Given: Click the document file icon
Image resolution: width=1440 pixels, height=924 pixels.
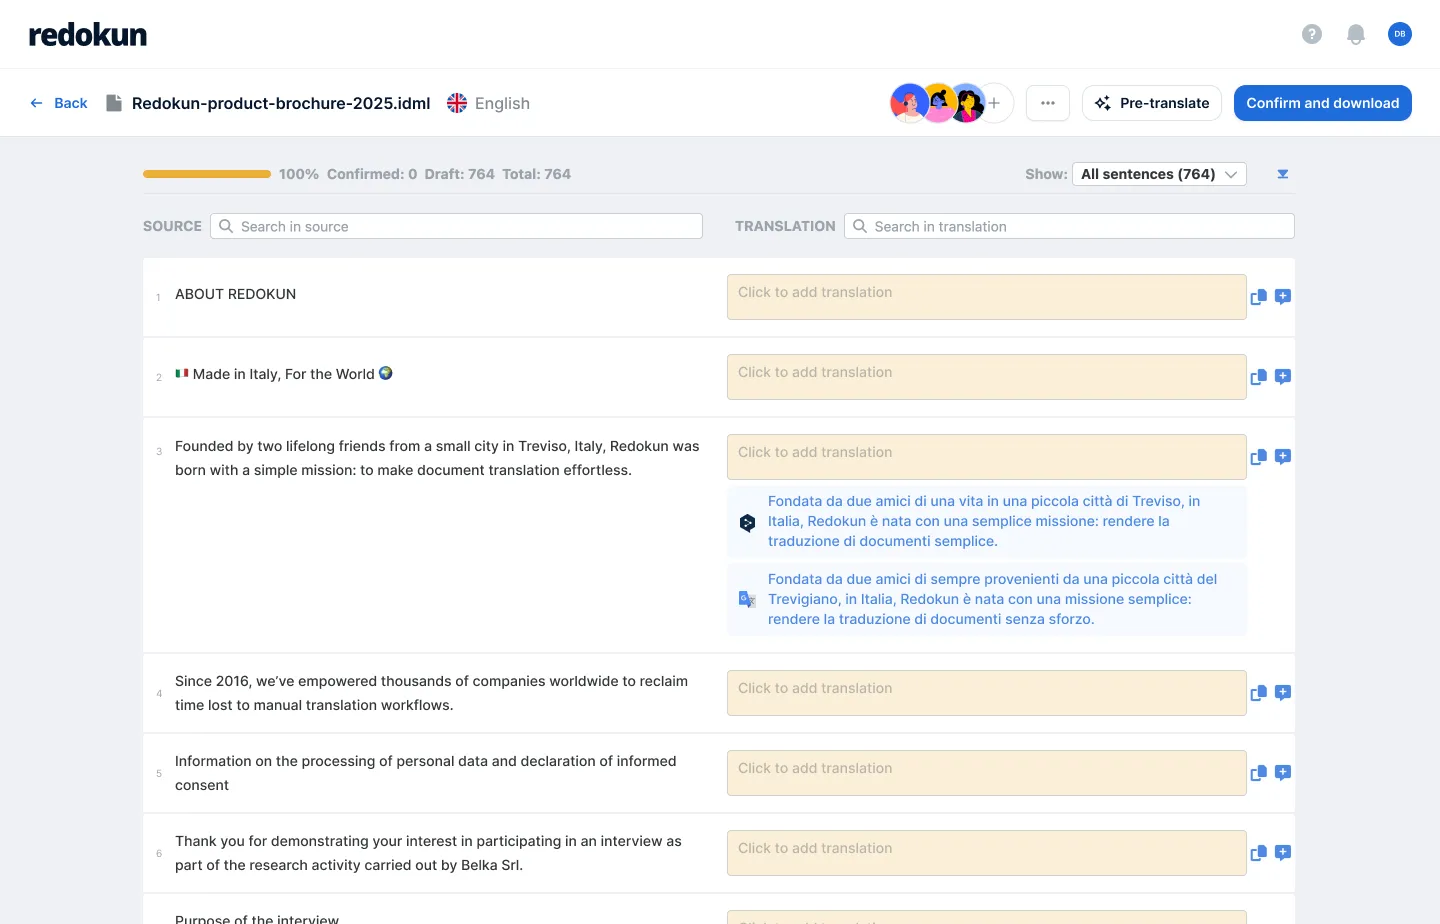Looking at the screenshot, I should coord(114,103).
